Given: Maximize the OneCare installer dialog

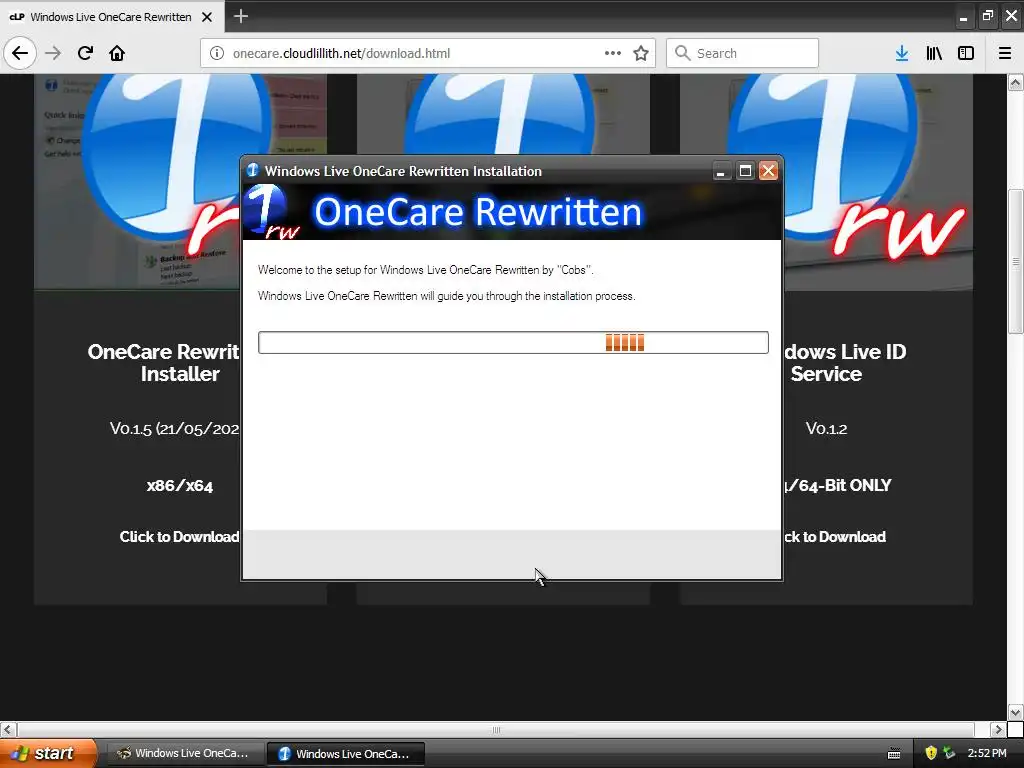Looking at the screenshot, I should [x=745, y=171].
